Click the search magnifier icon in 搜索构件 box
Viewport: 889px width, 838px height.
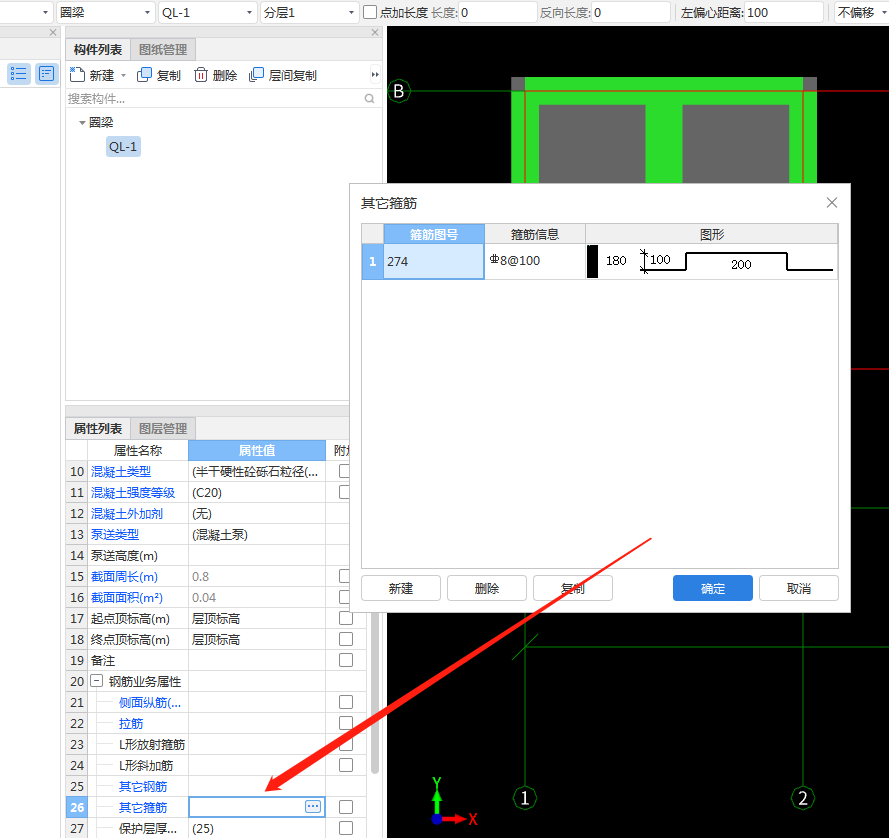(369, 99)
